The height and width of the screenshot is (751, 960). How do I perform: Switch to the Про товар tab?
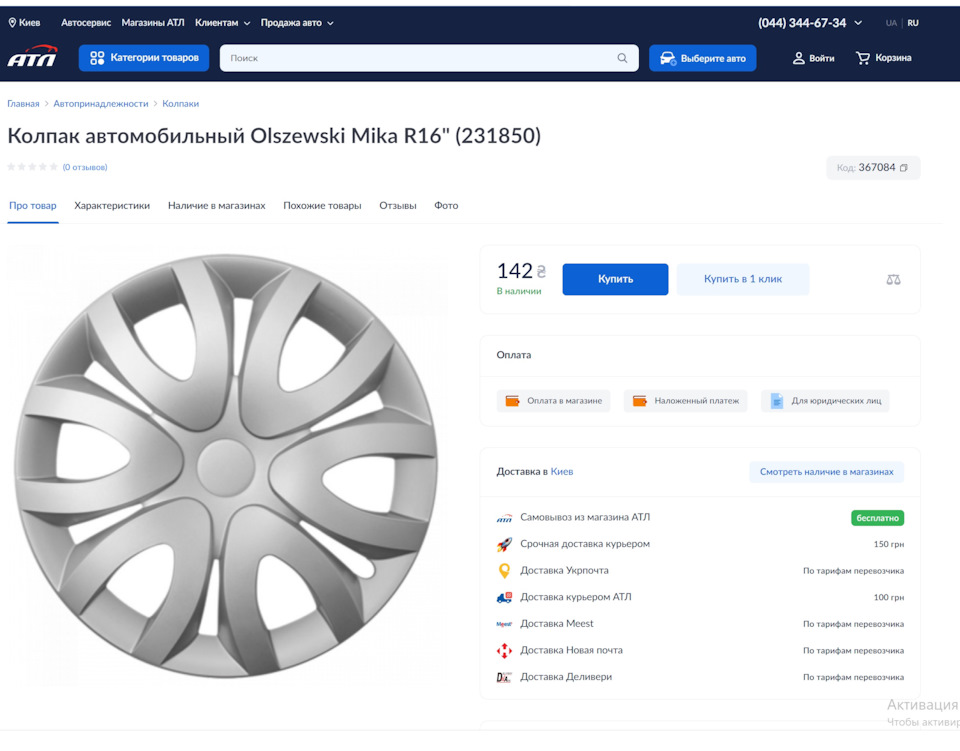pos(32,206)
